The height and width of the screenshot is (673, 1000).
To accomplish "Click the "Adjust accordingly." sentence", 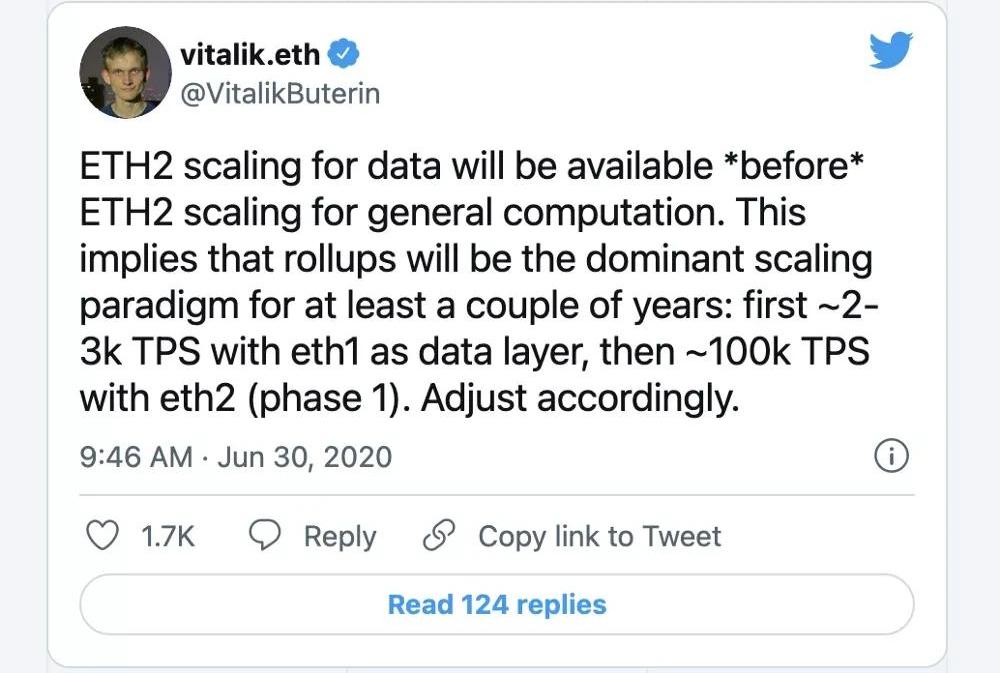I will (x=578, y=398).
